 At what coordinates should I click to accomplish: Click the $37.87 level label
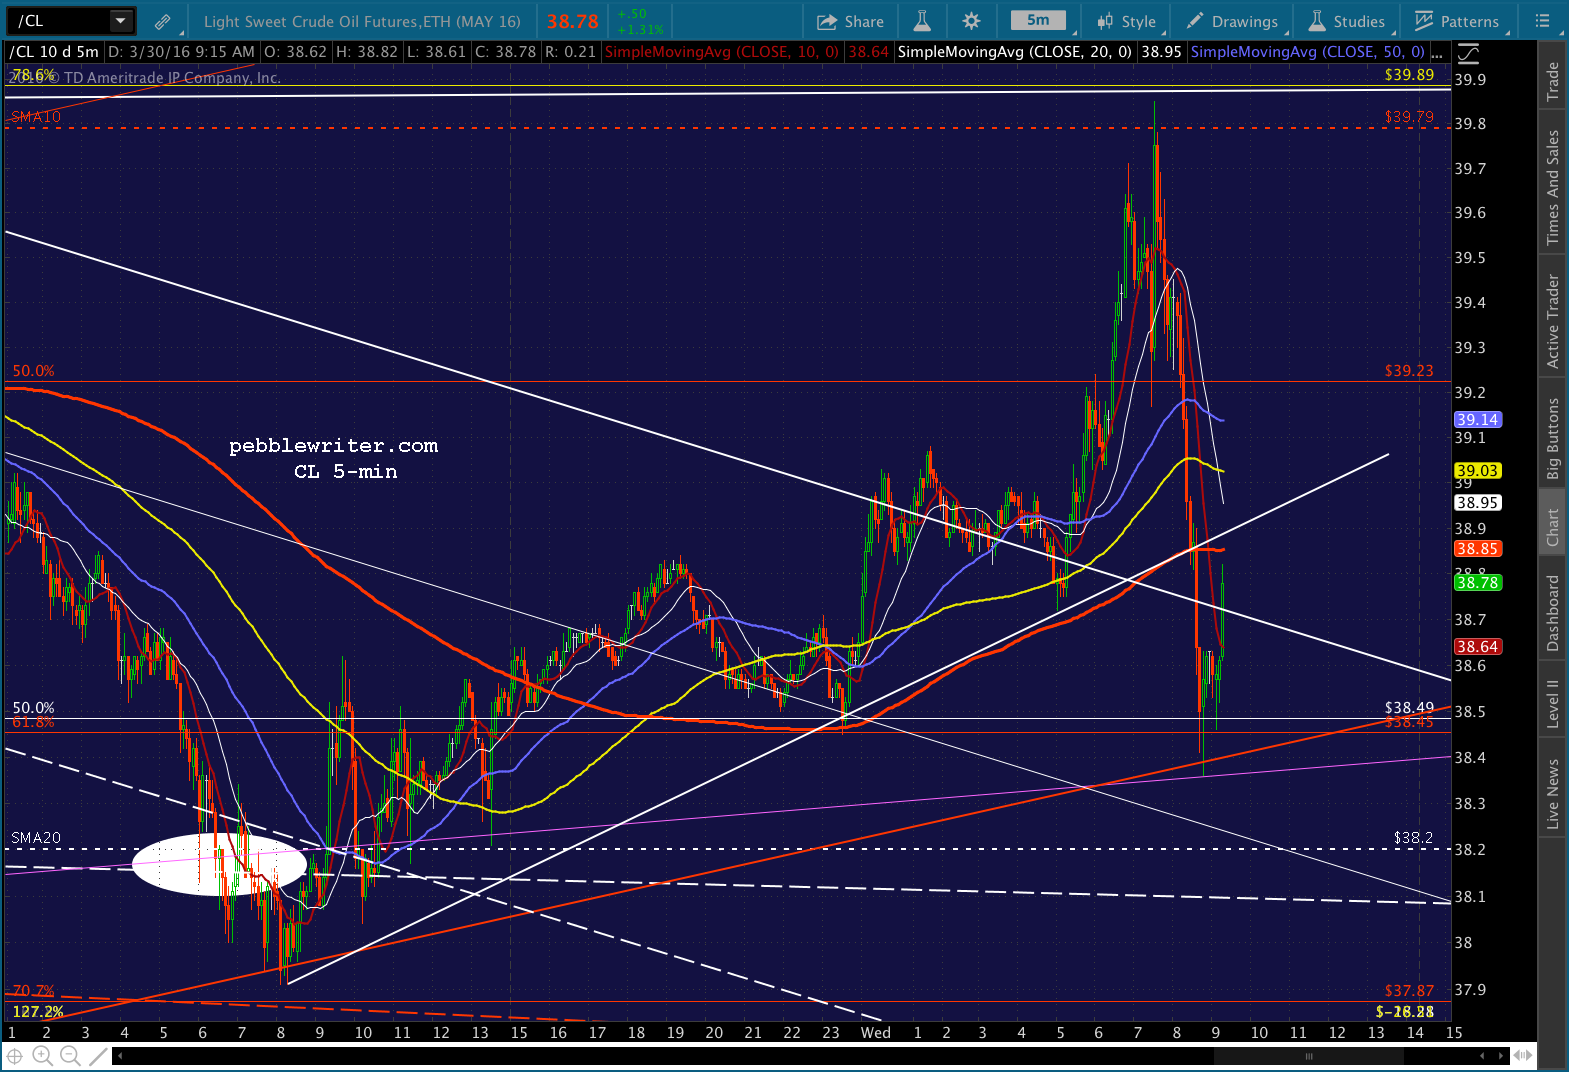coord(1409,991)
